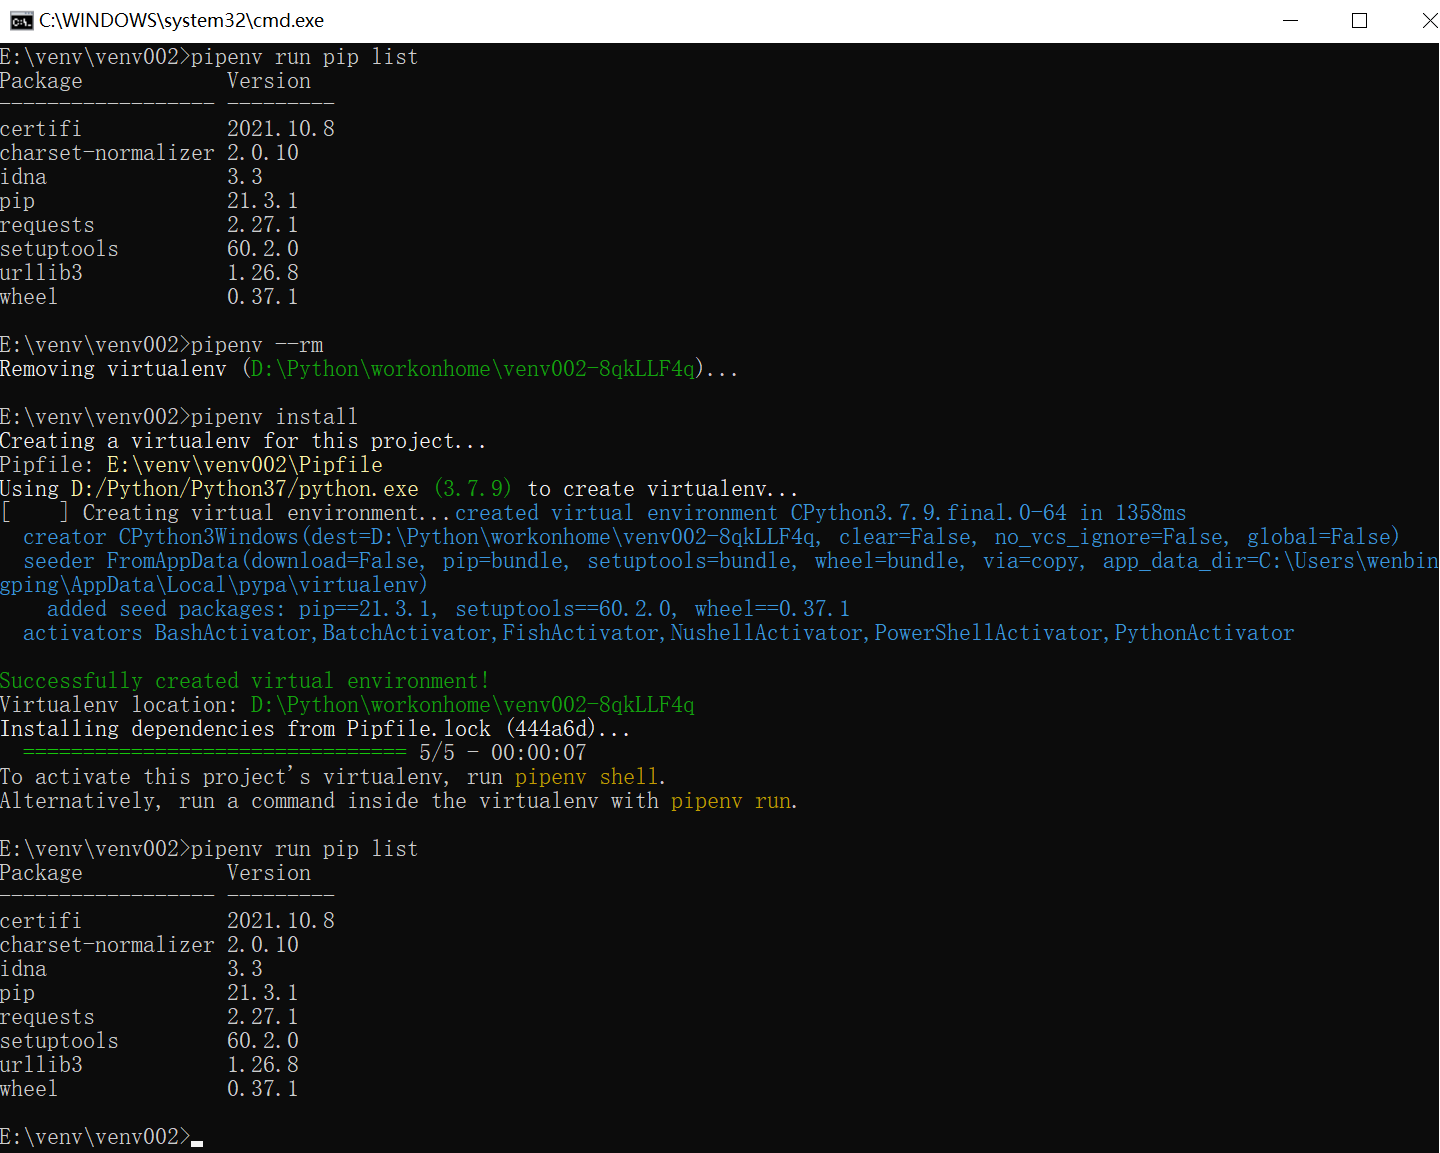The height and width of the screenshot is (1153, 1440).
Task: Click 'charset-normalizer' in the top package list
Action: coord(107,153)
